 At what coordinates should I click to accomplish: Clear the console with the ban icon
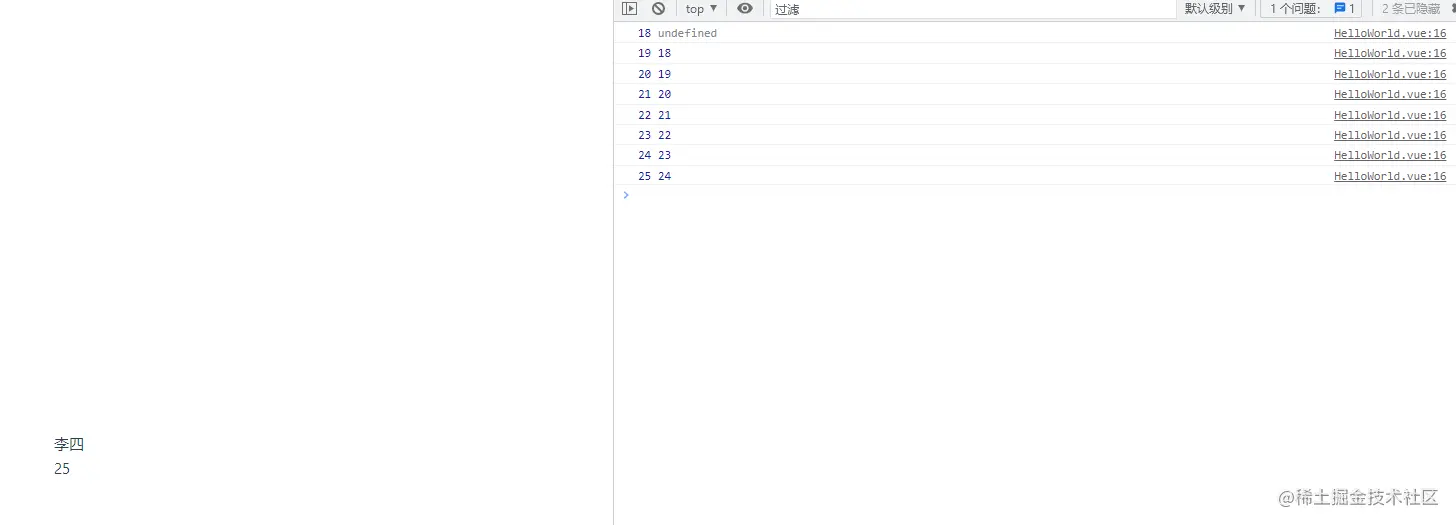[x=658, y=8]
